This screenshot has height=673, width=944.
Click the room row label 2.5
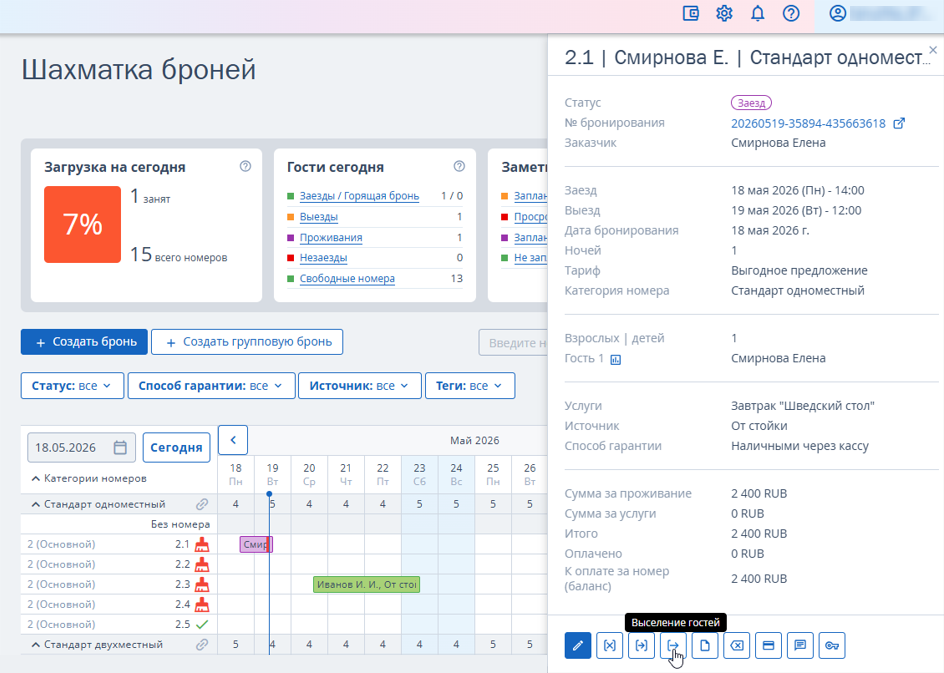182,624
